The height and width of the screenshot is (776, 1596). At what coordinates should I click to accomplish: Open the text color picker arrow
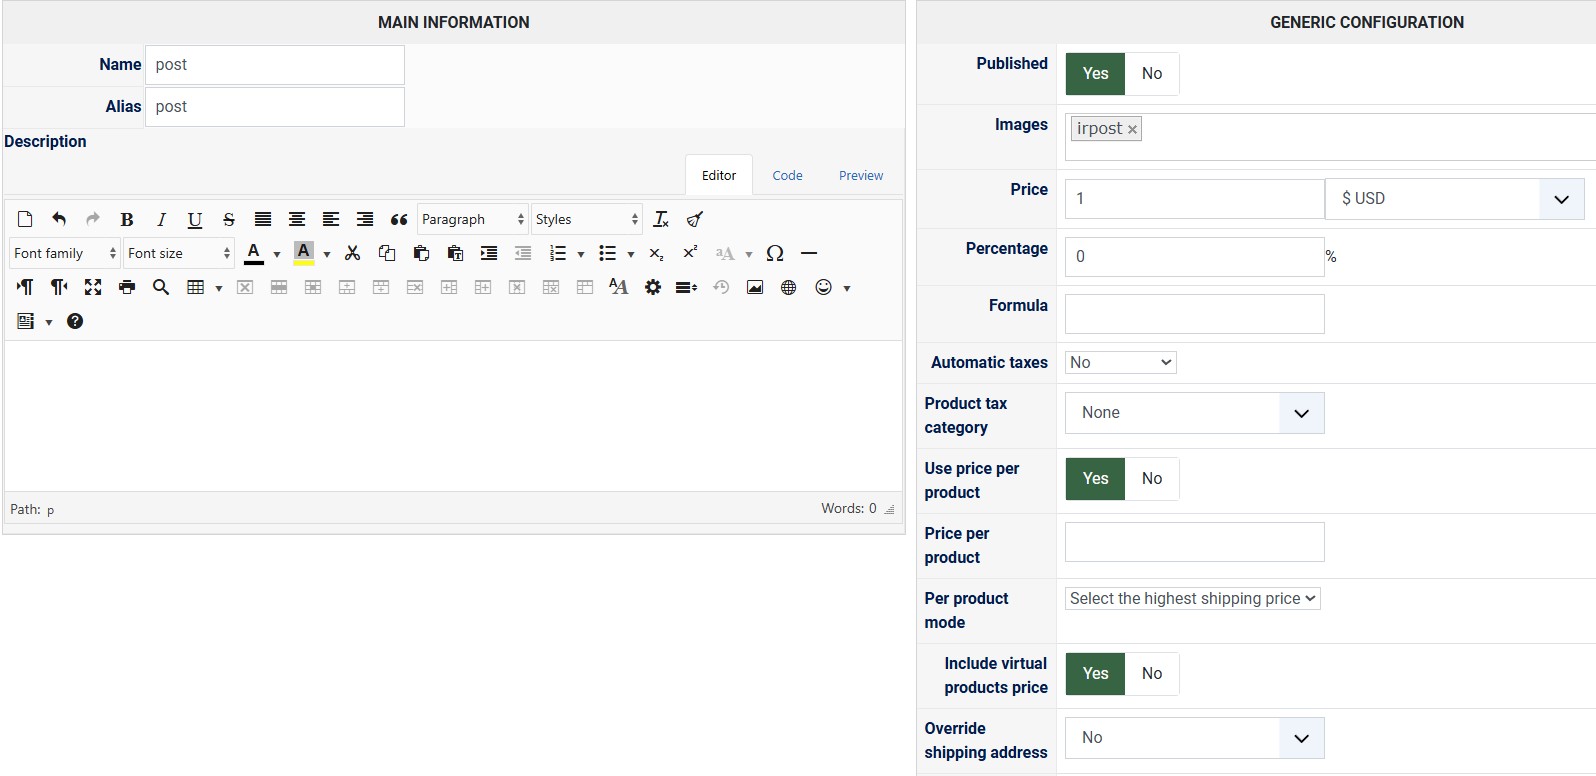pyautogui.click(x=277, y=255)
